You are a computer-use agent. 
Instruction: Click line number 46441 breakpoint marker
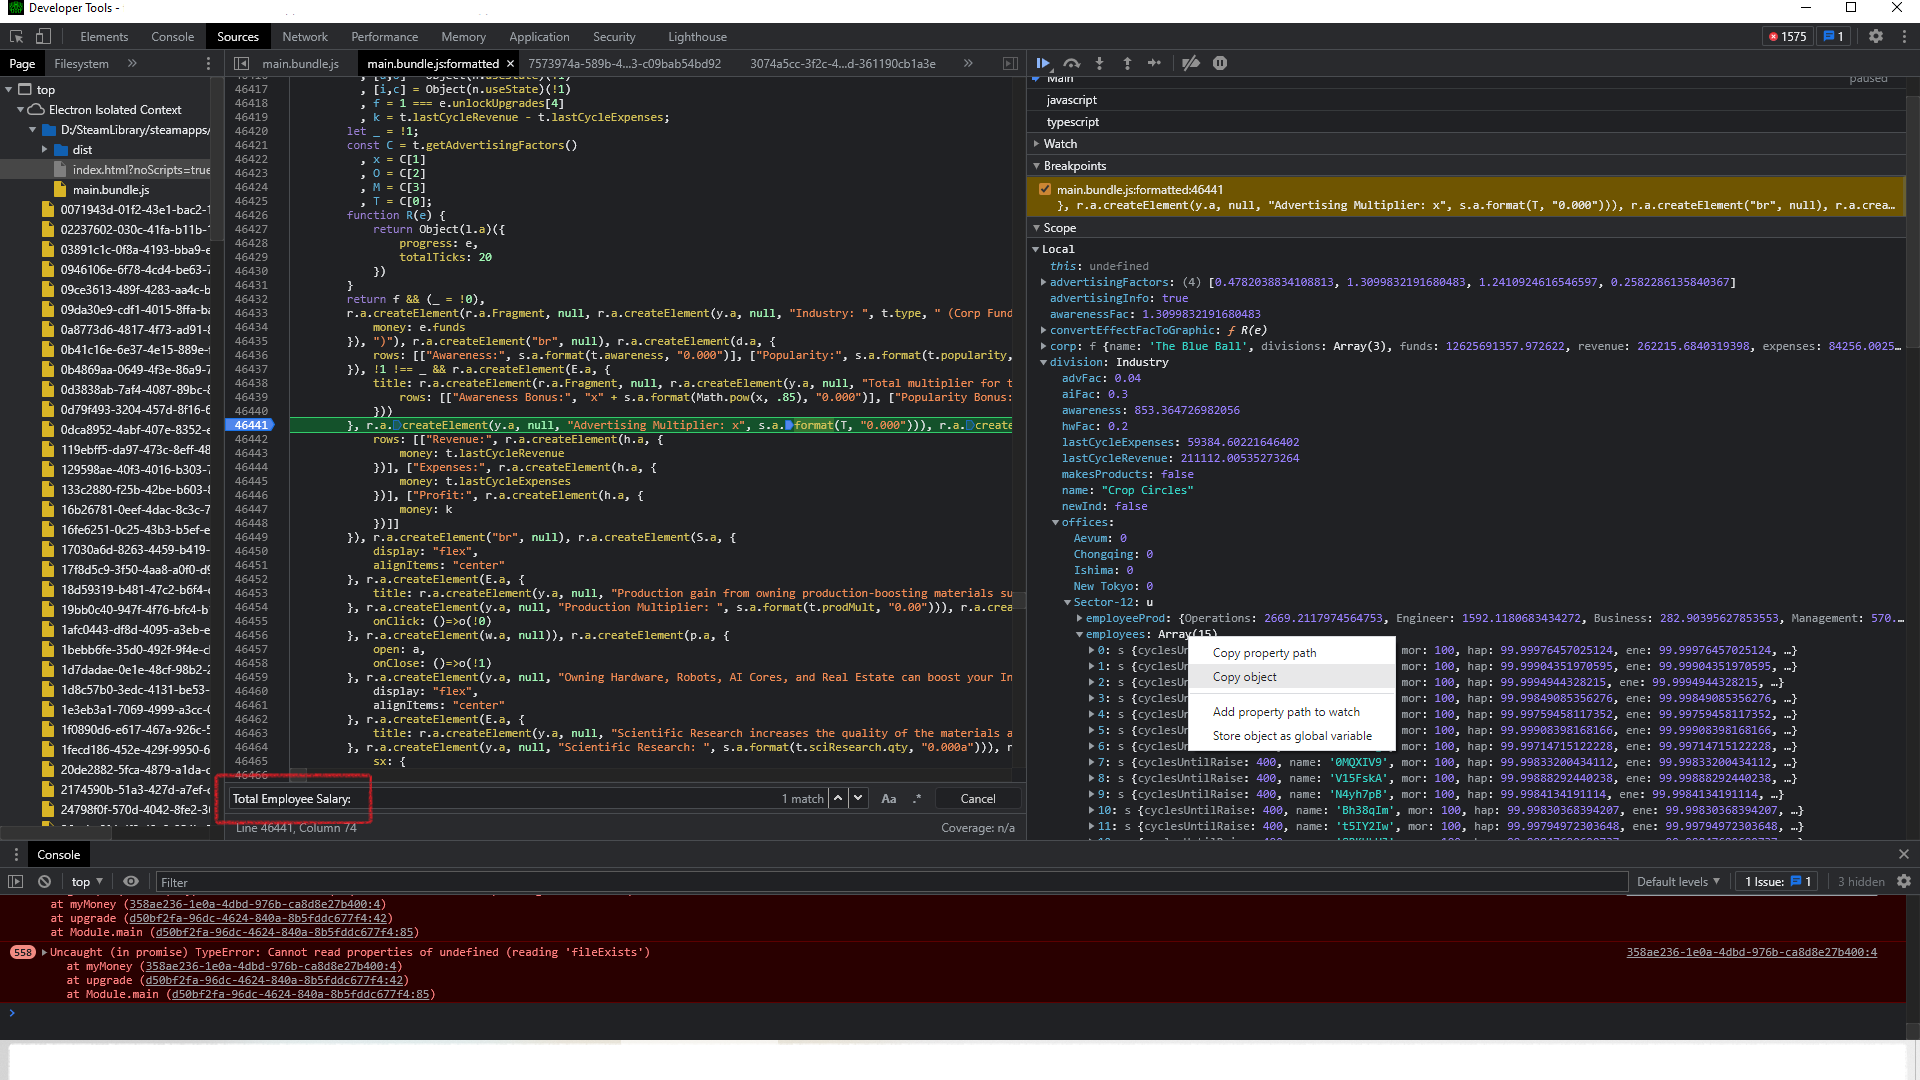point(252,425)
